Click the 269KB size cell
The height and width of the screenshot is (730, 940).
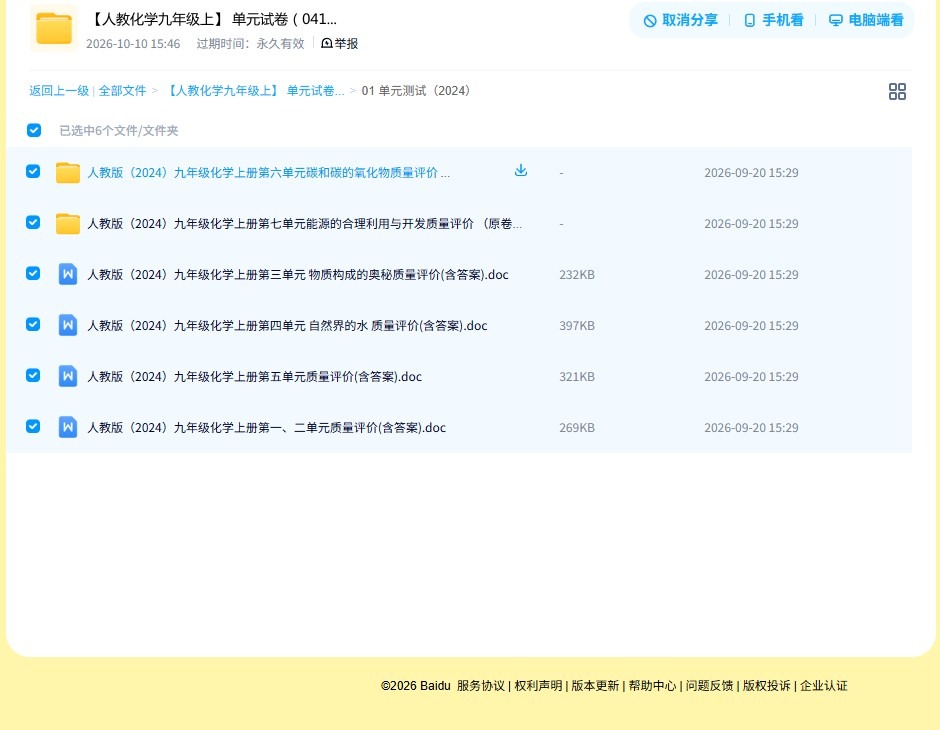(577, 427)
